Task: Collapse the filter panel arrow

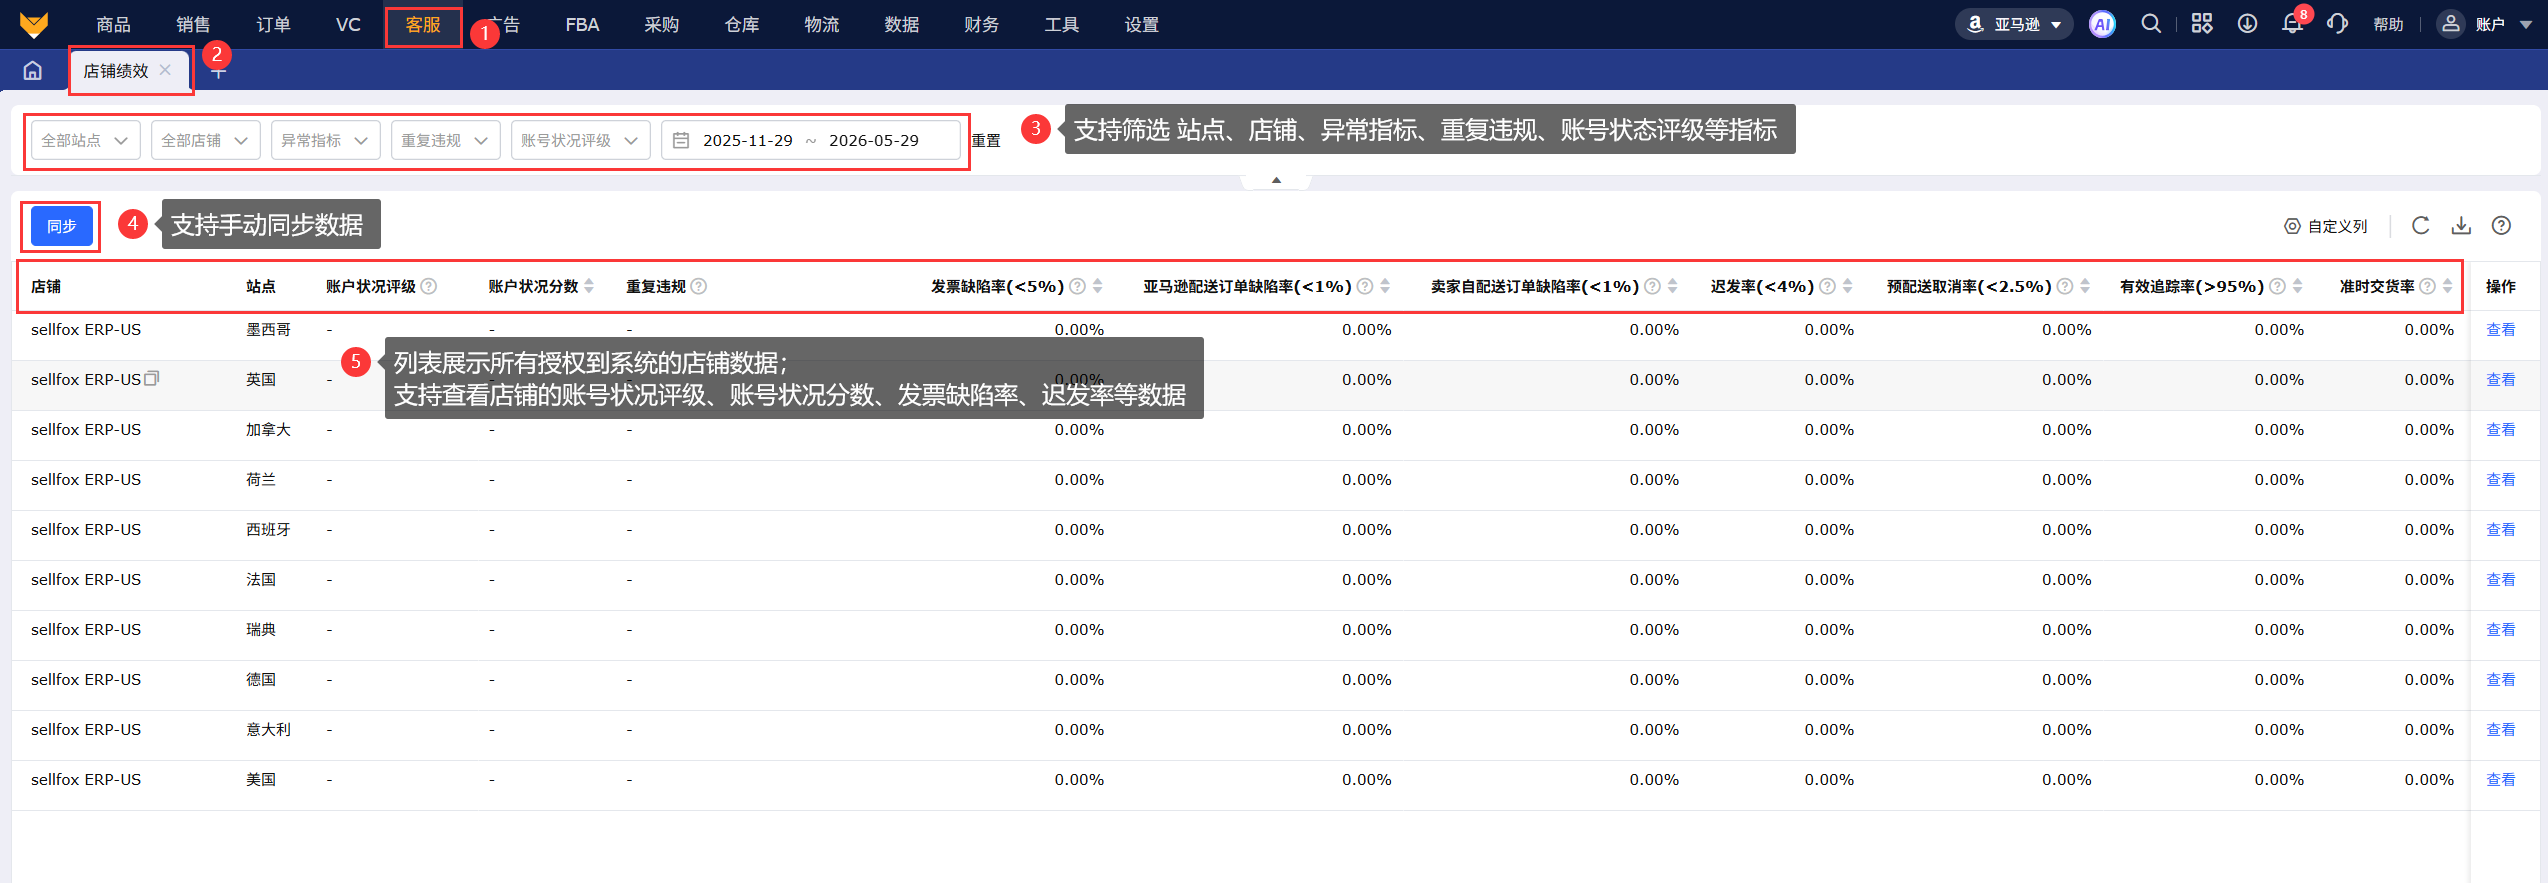Action: pyautogui.click(x=1276, y=180)
